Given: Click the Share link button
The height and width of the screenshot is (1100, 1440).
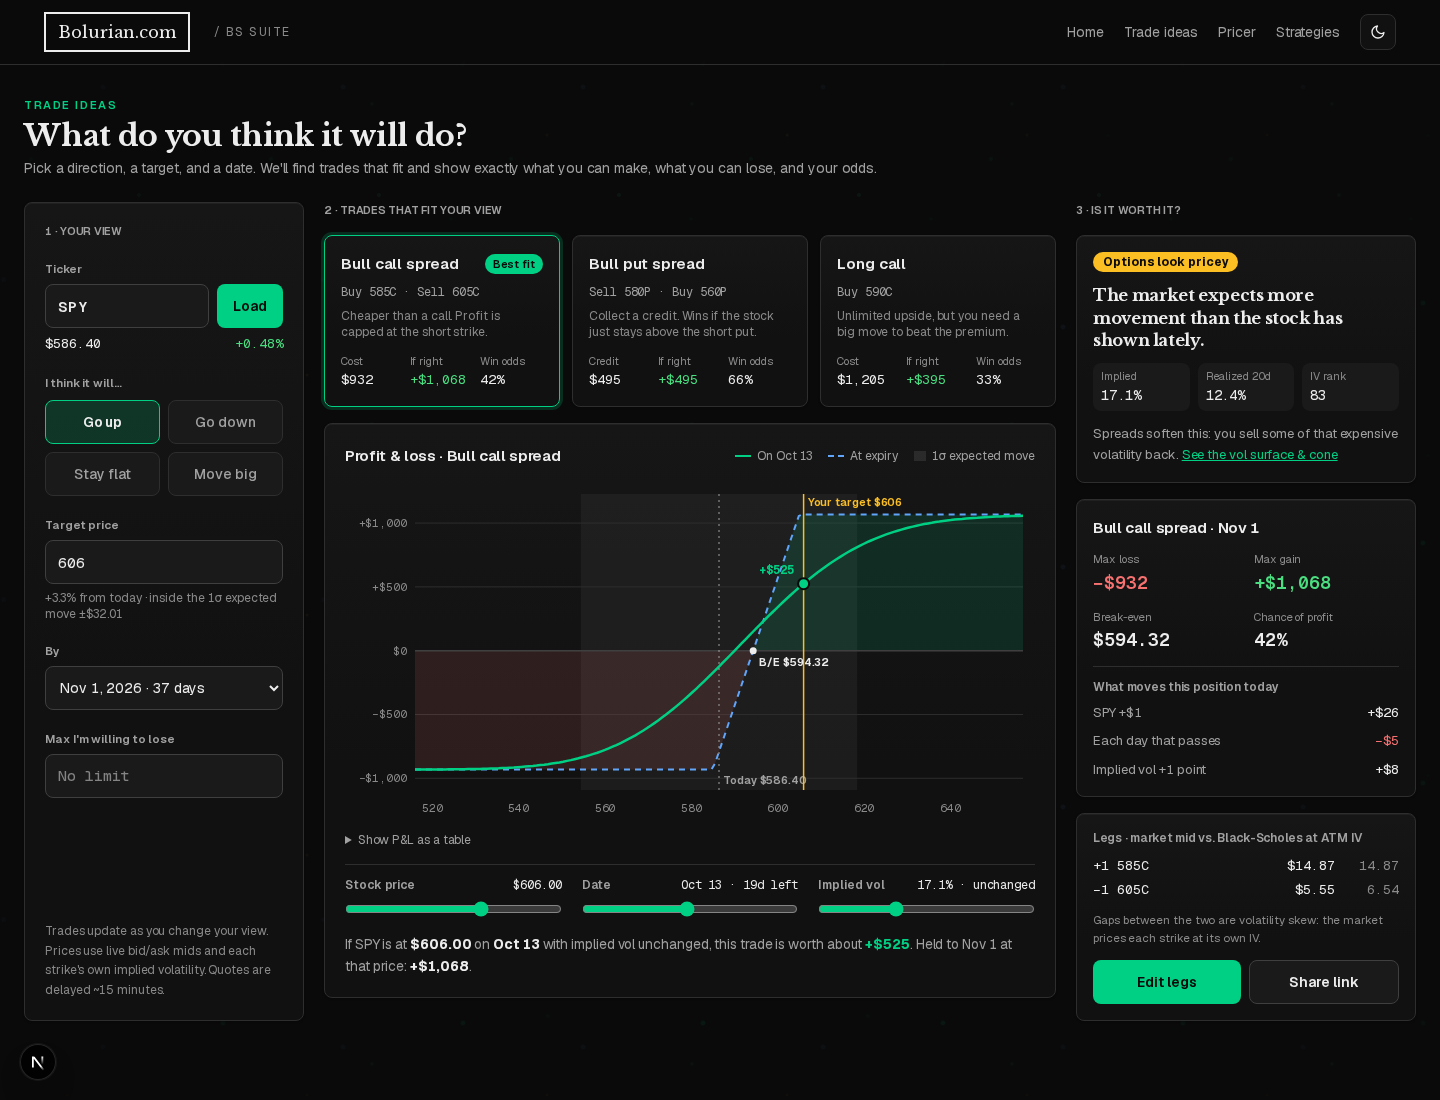Looking at the screenshot, I should (x=1324, y=982).
